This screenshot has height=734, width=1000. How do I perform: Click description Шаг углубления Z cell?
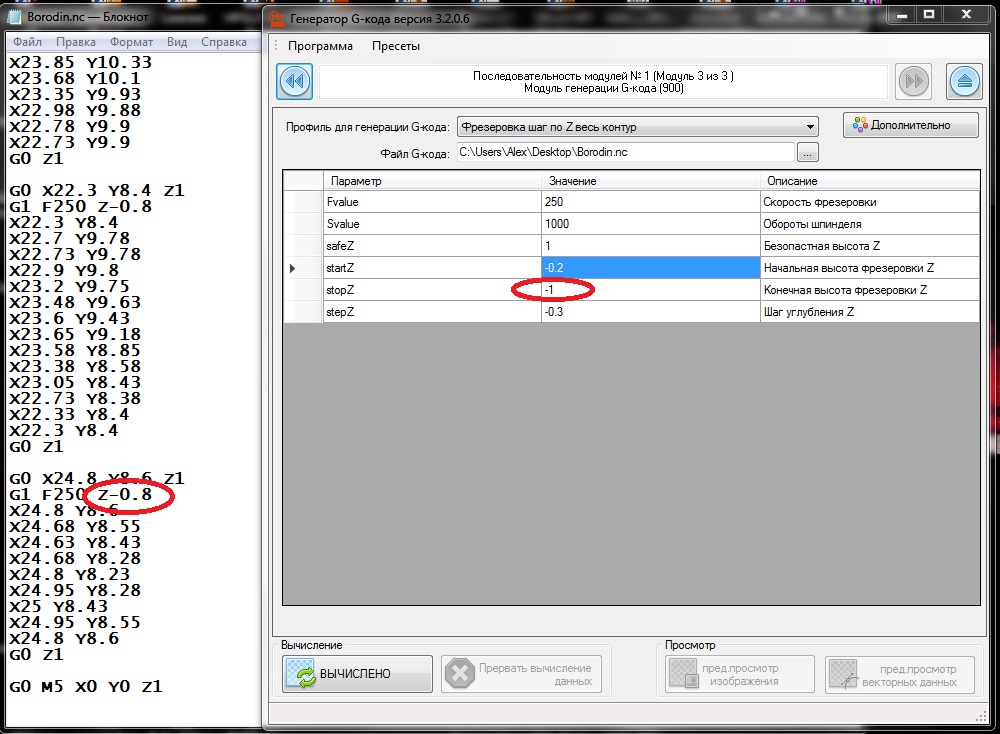[x=870, y=312]
